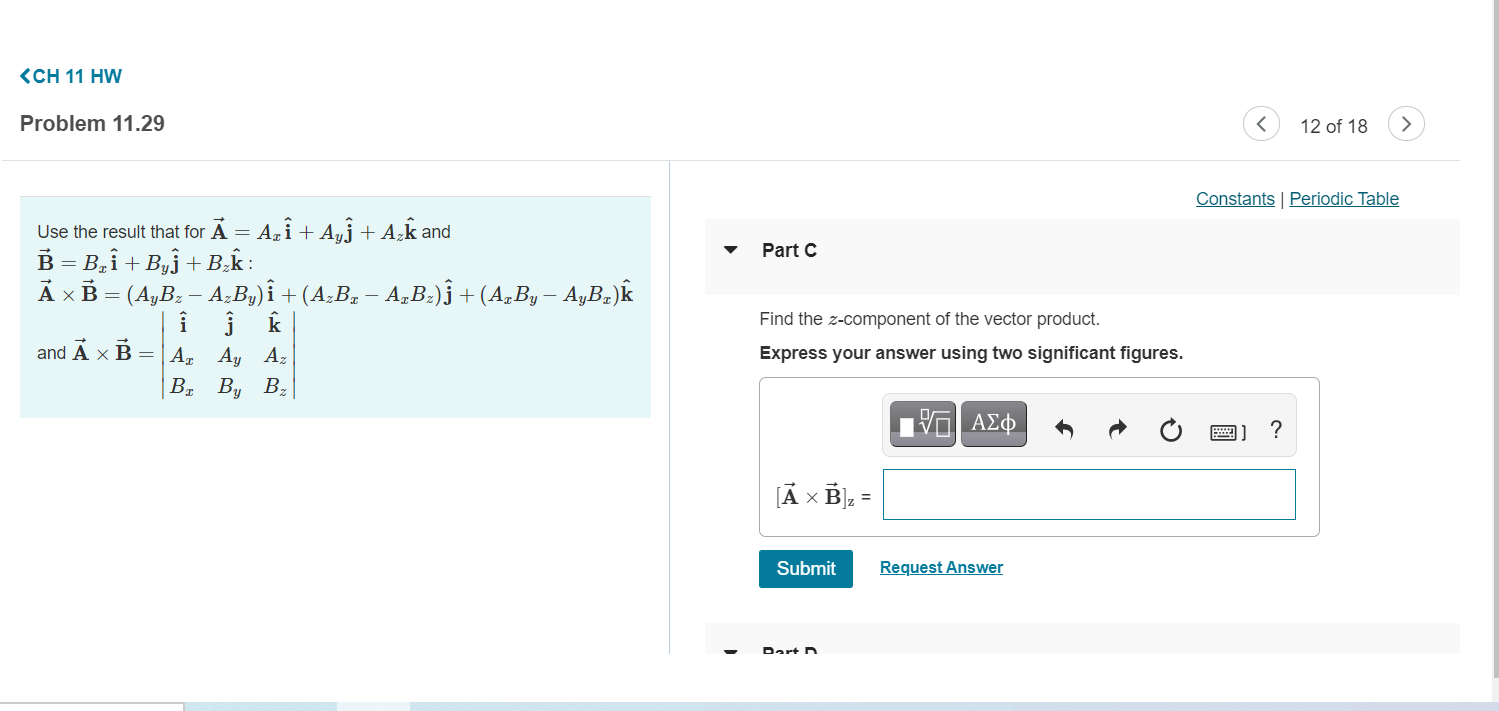Submit your answer for Part C
This screenshot has width=1499, height=711.
coord(805,568)
